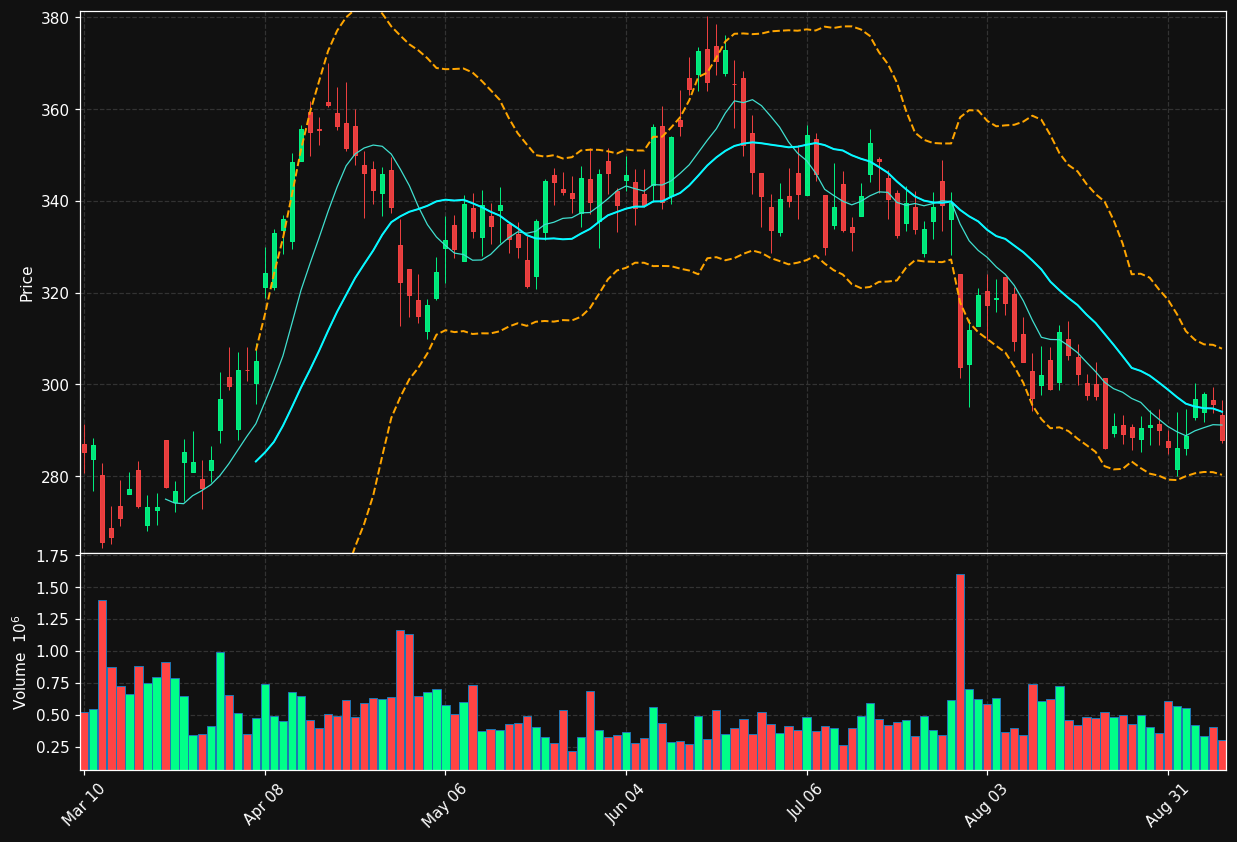
Task: Click the 360 price tick label
Action: (x=55, y=110)
